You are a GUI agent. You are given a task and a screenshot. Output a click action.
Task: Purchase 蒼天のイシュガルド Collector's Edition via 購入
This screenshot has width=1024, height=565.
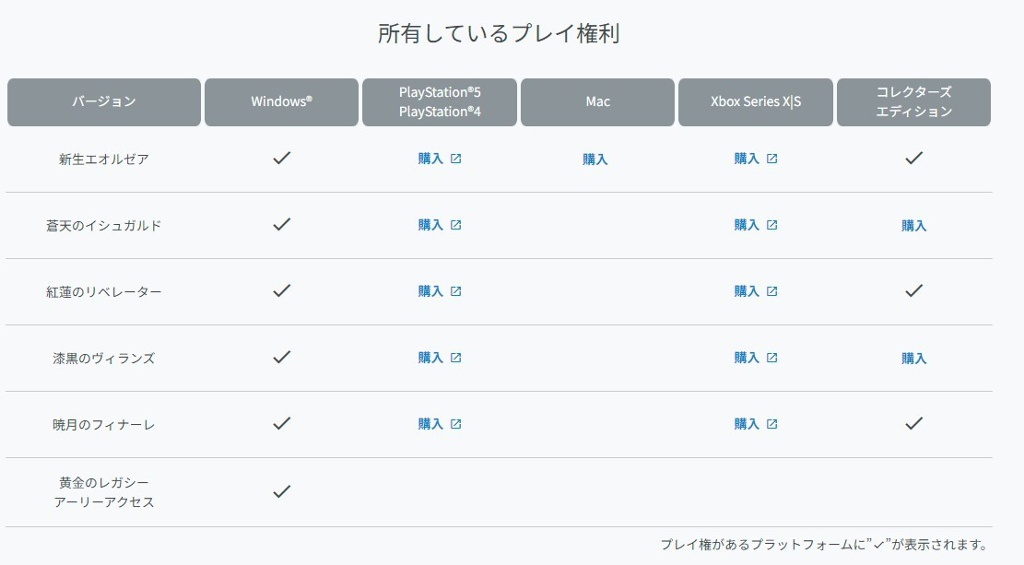[914, 226]
